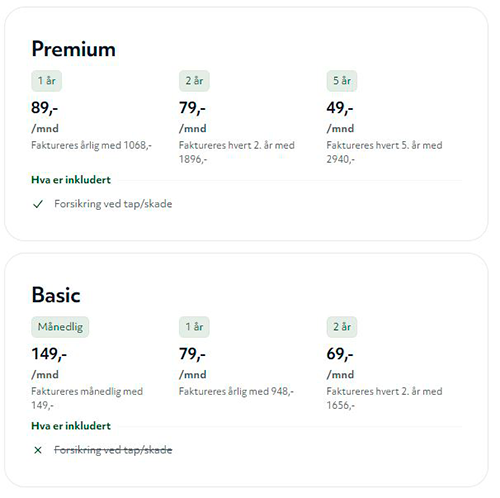
Task: Click Forsikring ved tap/skade in Premium
Action: [113, 204]
